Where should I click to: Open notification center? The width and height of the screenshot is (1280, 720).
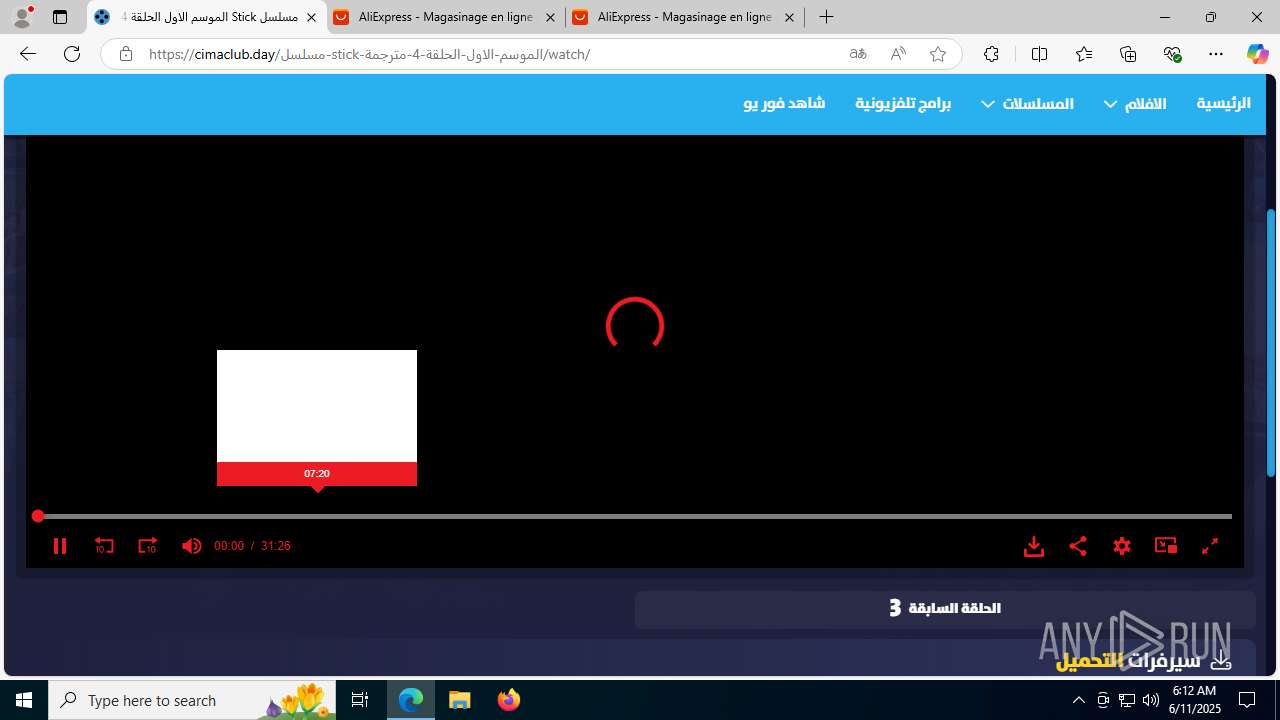pyautogui.click(x=1248, y=700)
